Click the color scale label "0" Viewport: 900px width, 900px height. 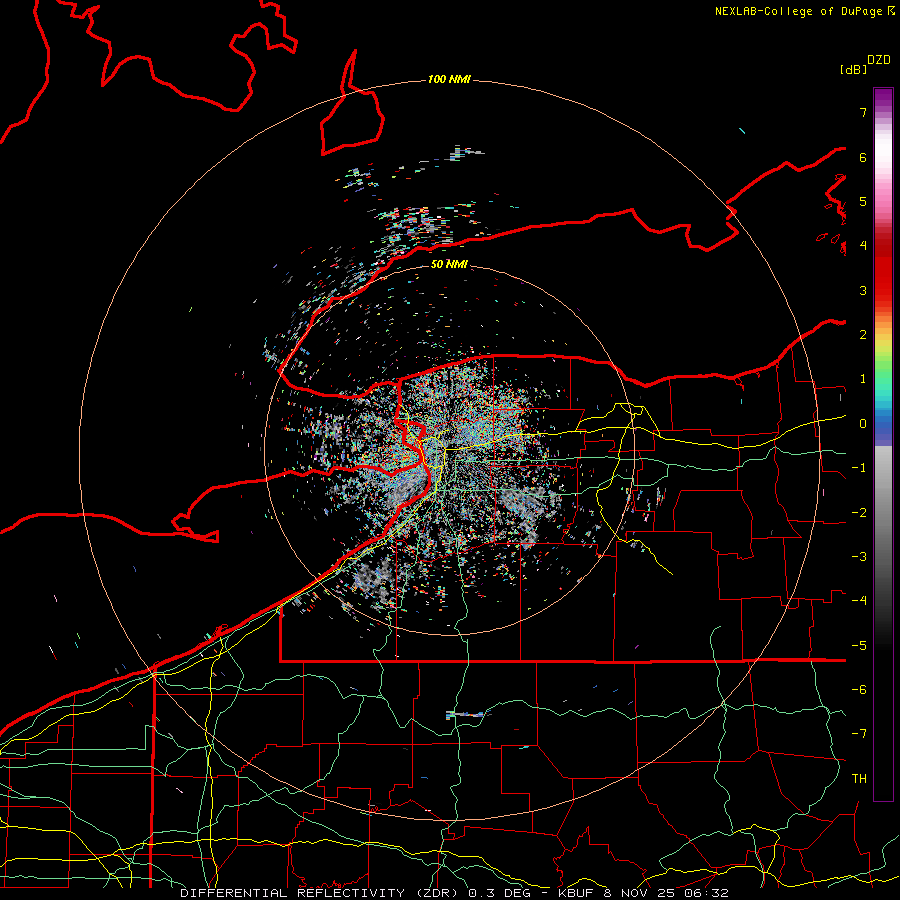tap(863, 424)
